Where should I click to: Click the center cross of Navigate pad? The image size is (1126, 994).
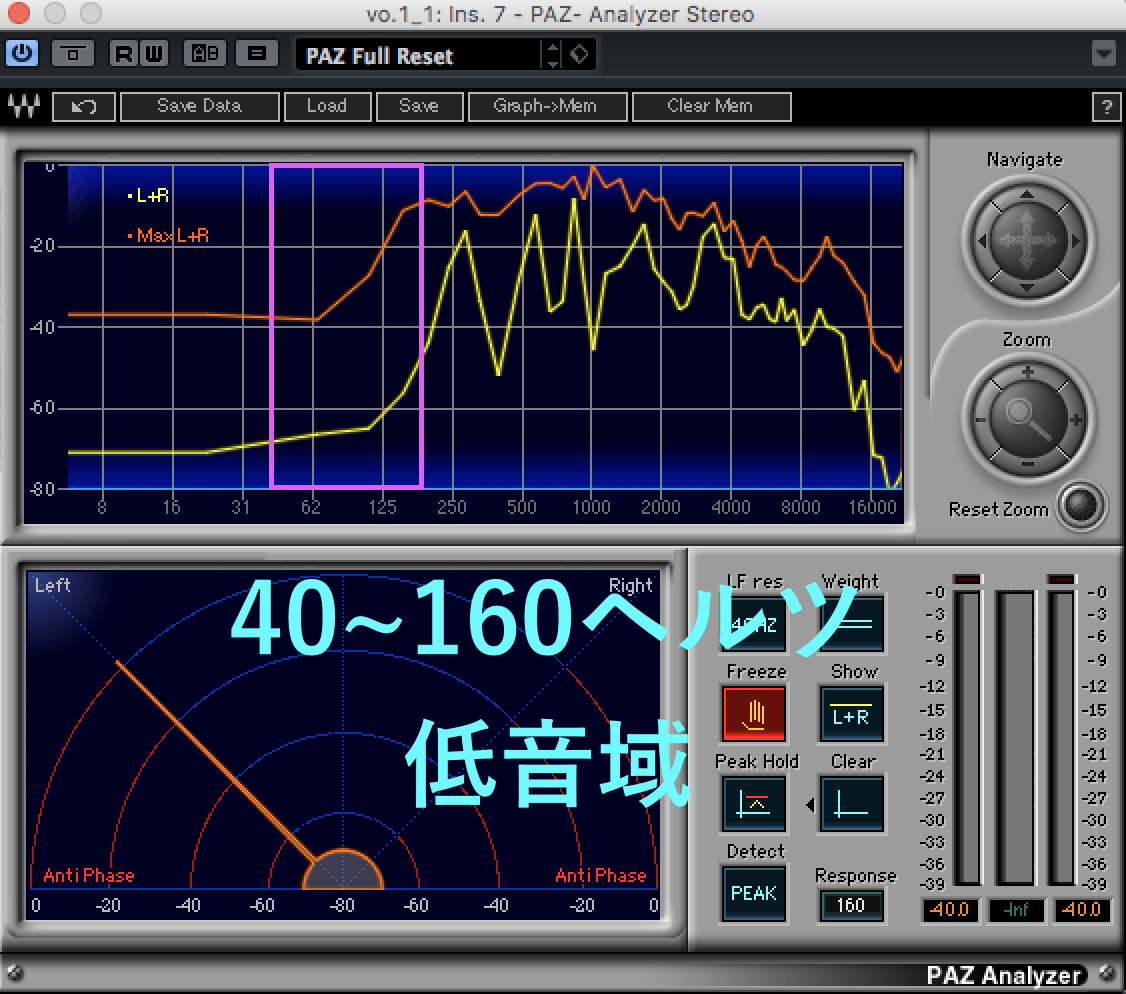point(1028,241)
